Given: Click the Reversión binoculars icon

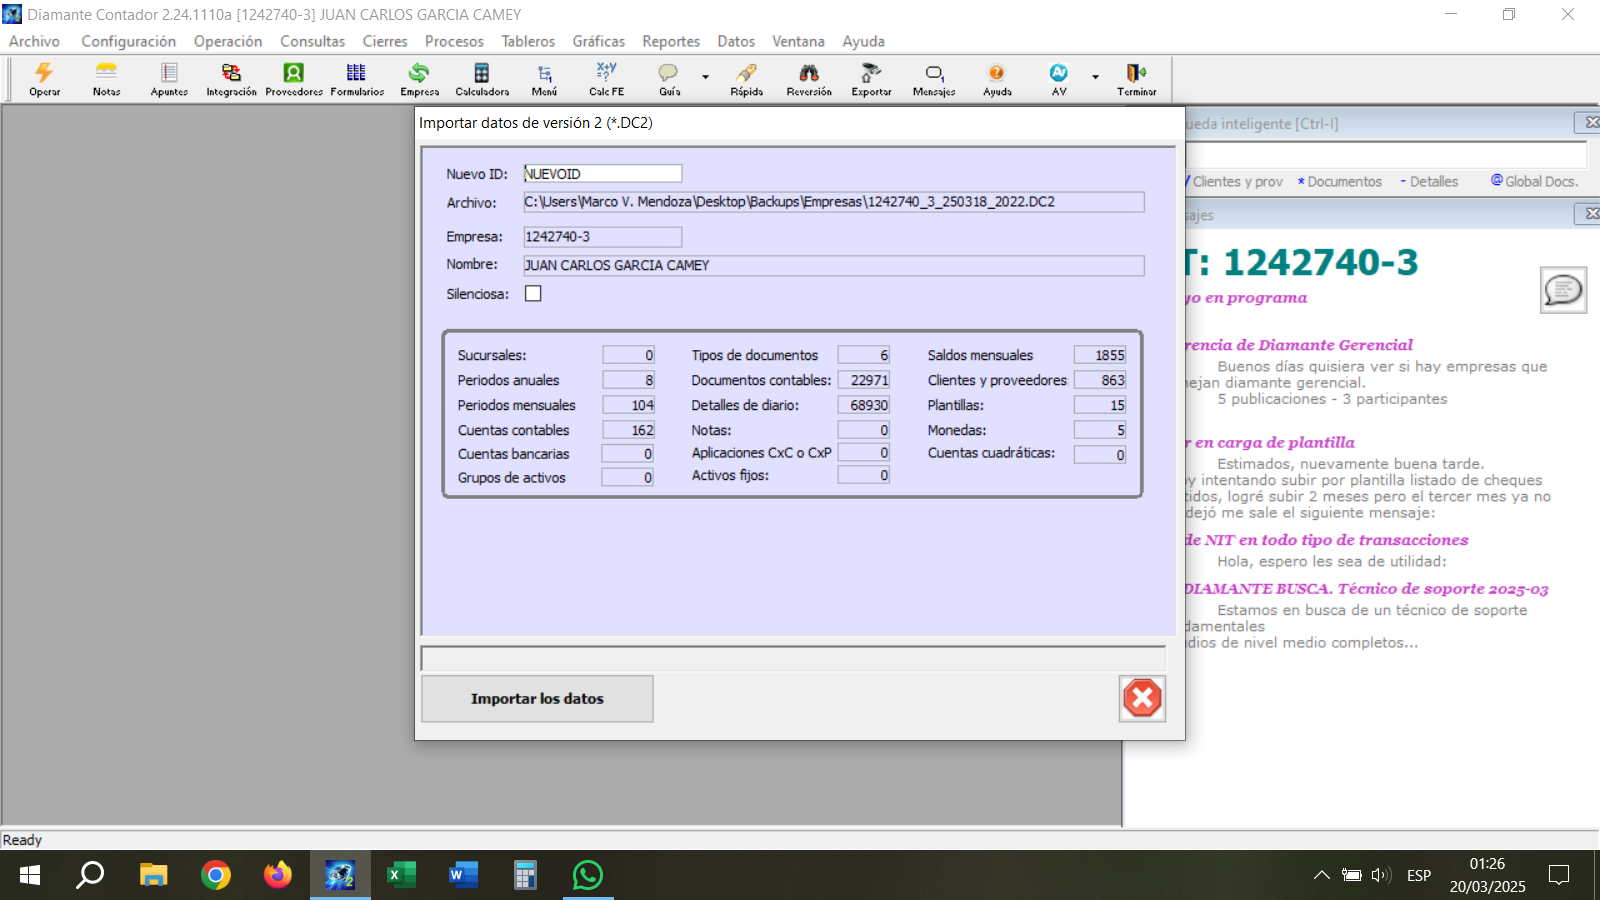Looking at the screenshot, I should pos(809,78).
